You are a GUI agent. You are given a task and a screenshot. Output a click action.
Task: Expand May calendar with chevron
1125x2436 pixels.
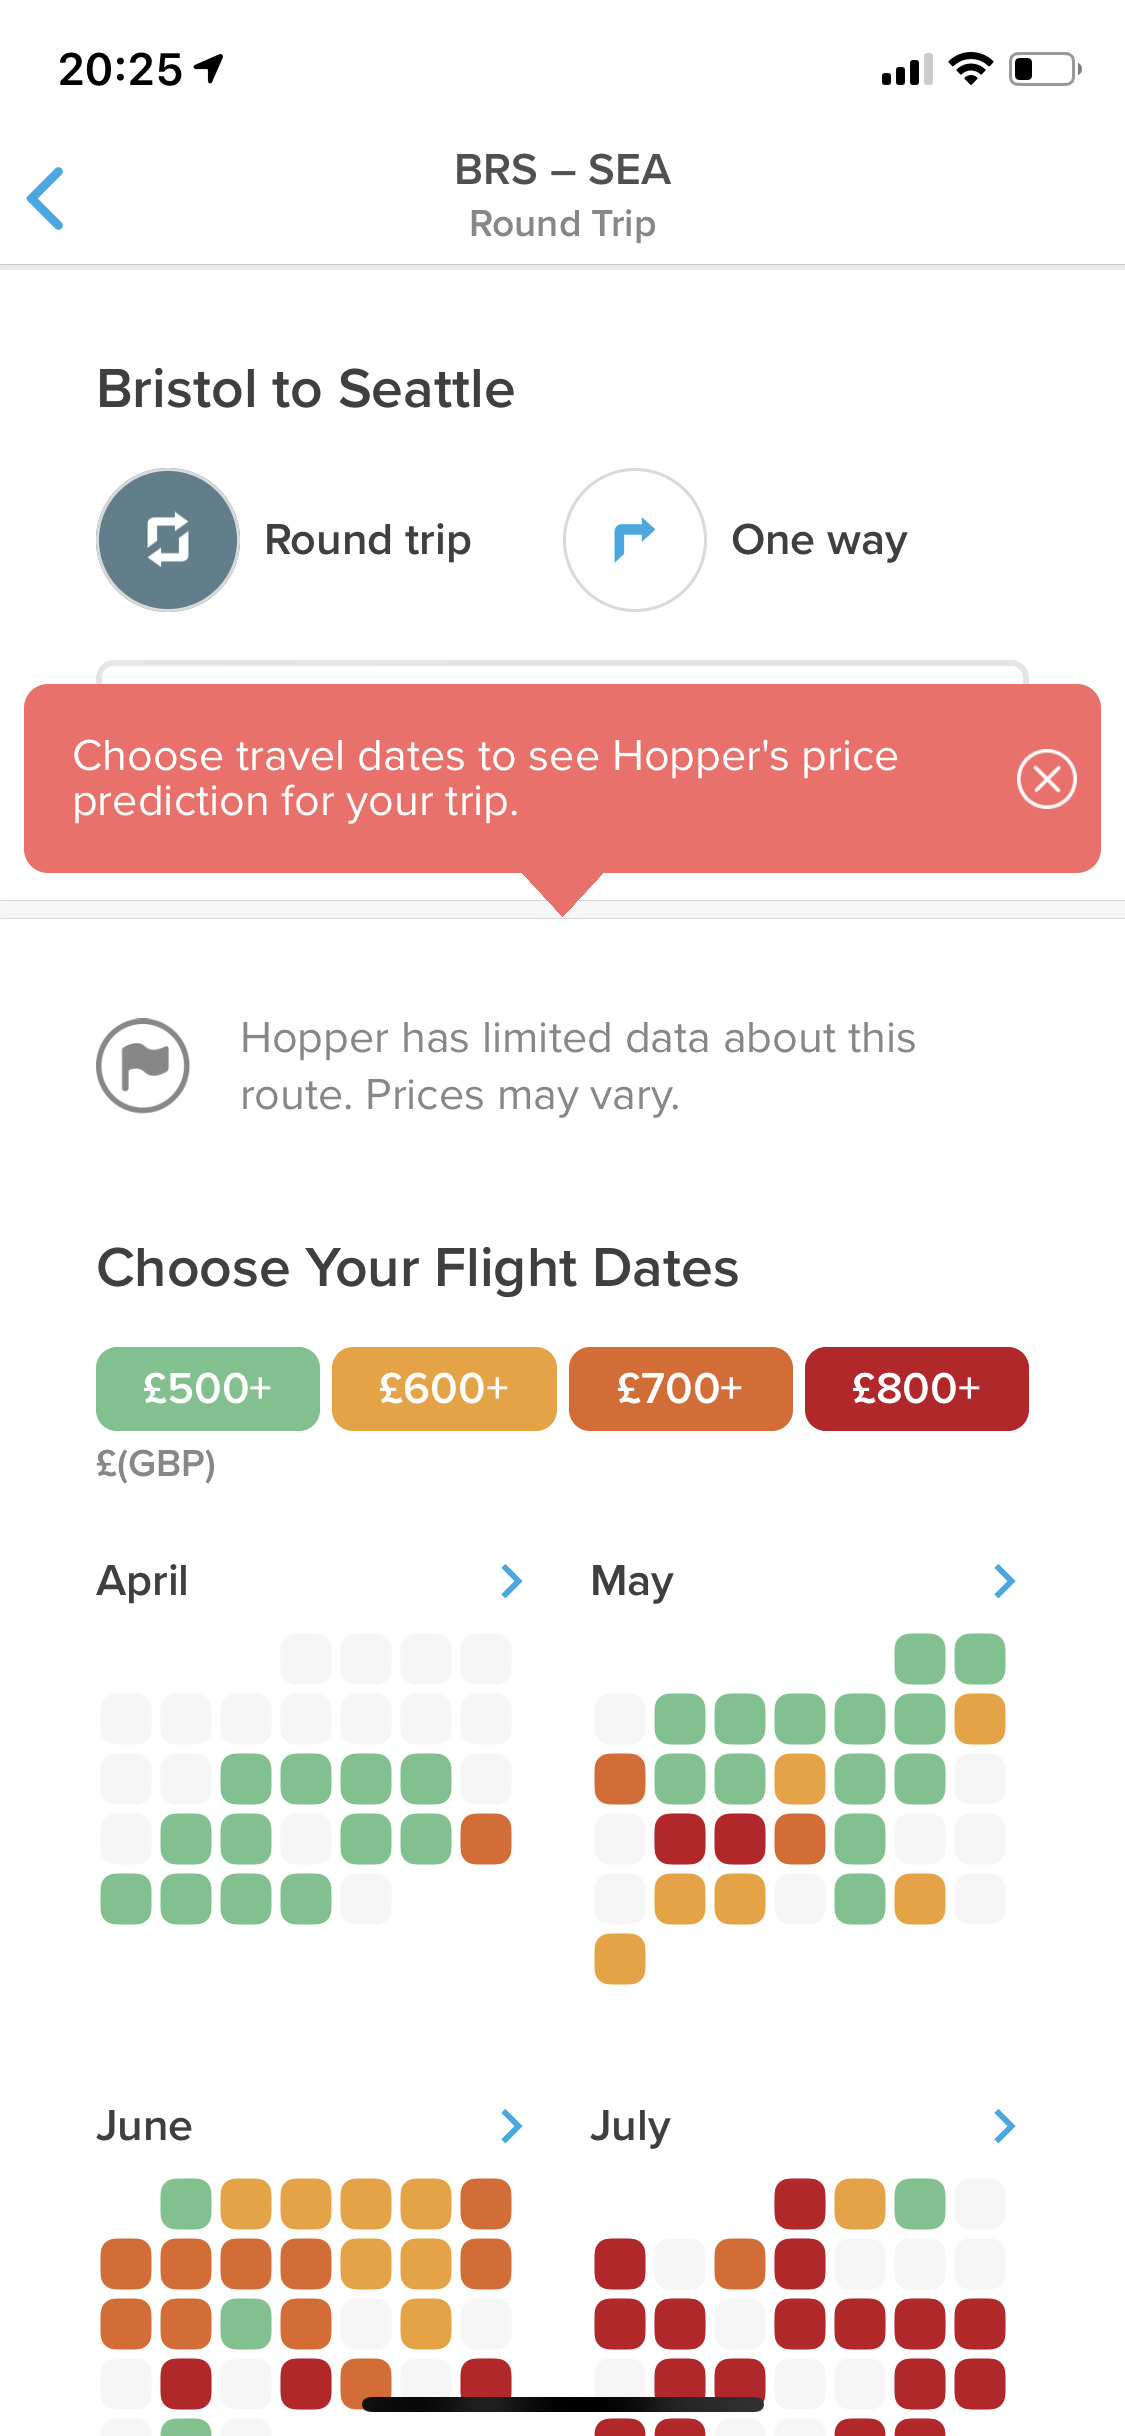click(1004, 1581)
